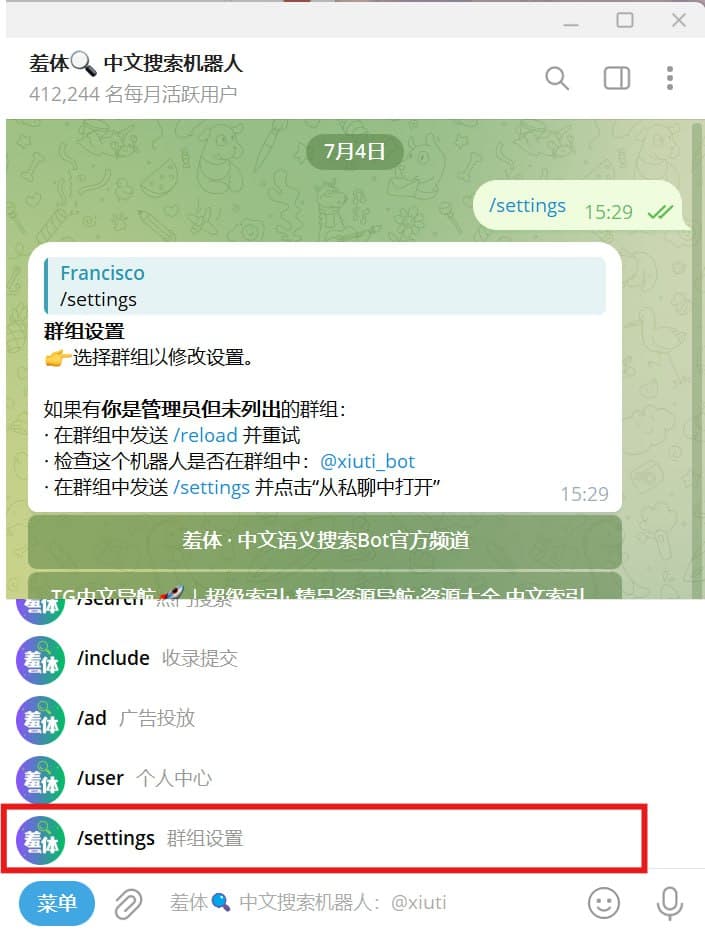Click the paperclip attach file icon

coord(128,904)
